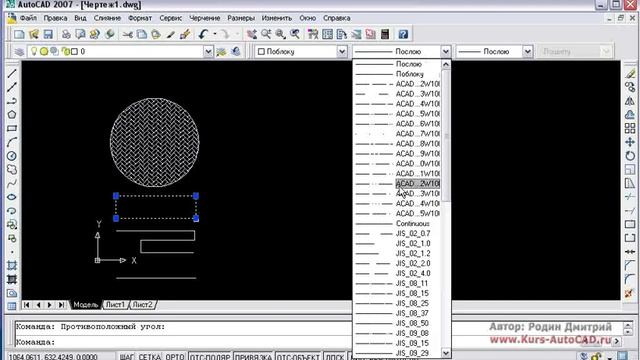640x360 pixels.
Task: Click the Pan realtime icon
Action: pyautogui.click(x=252, y=34)
